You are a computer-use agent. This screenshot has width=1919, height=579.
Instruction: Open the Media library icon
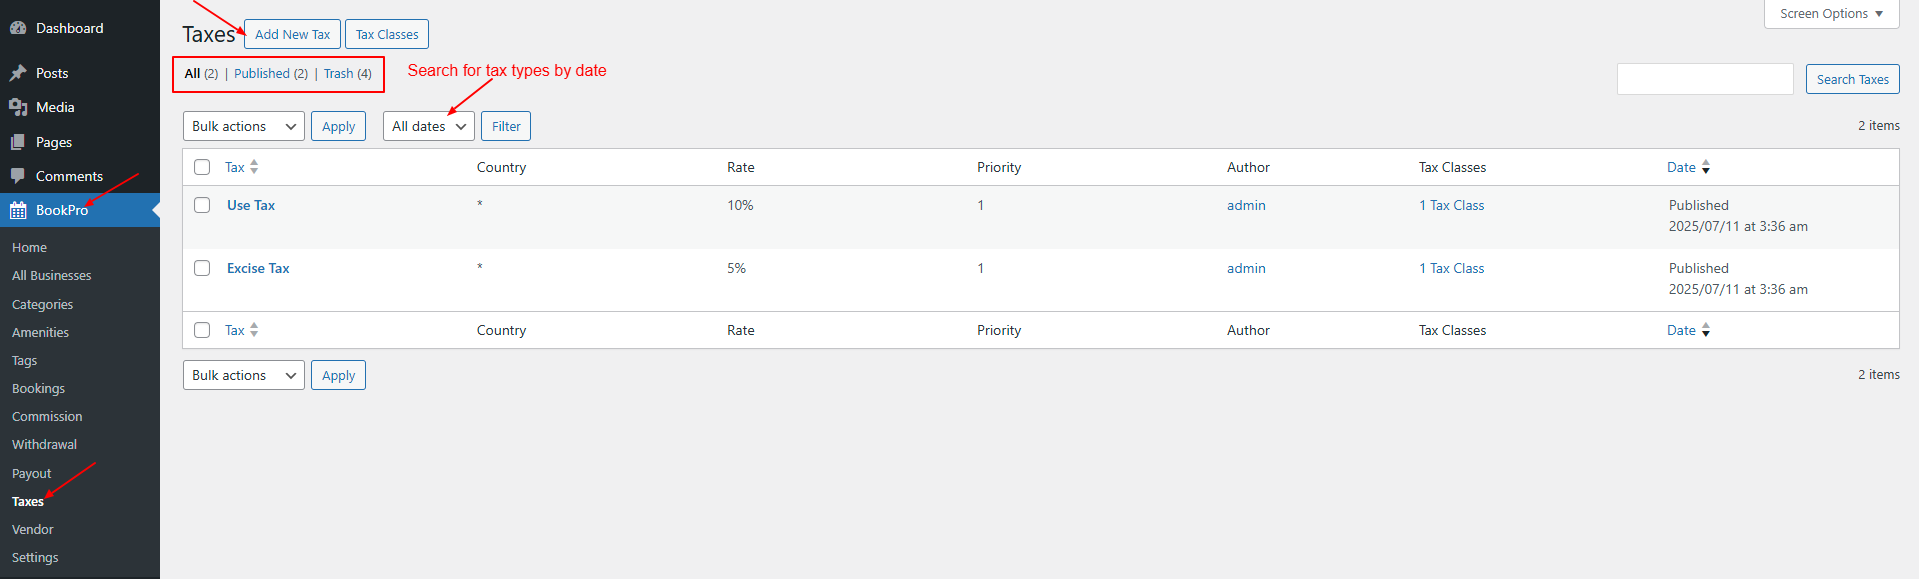pyautogui.click(x=18, y=107)
